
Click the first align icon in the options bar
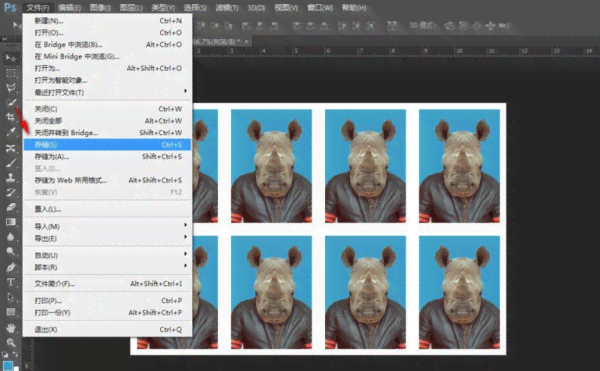(x=201, y=26)
